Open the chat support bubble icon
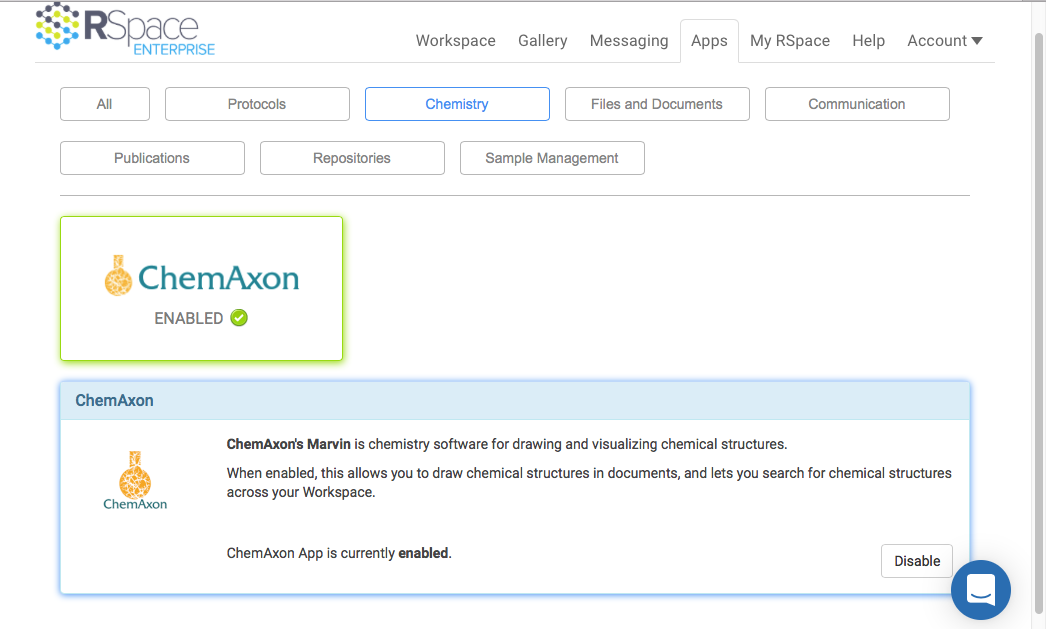This screenshot has width=1046, height=629. click(x=980, y=590)
